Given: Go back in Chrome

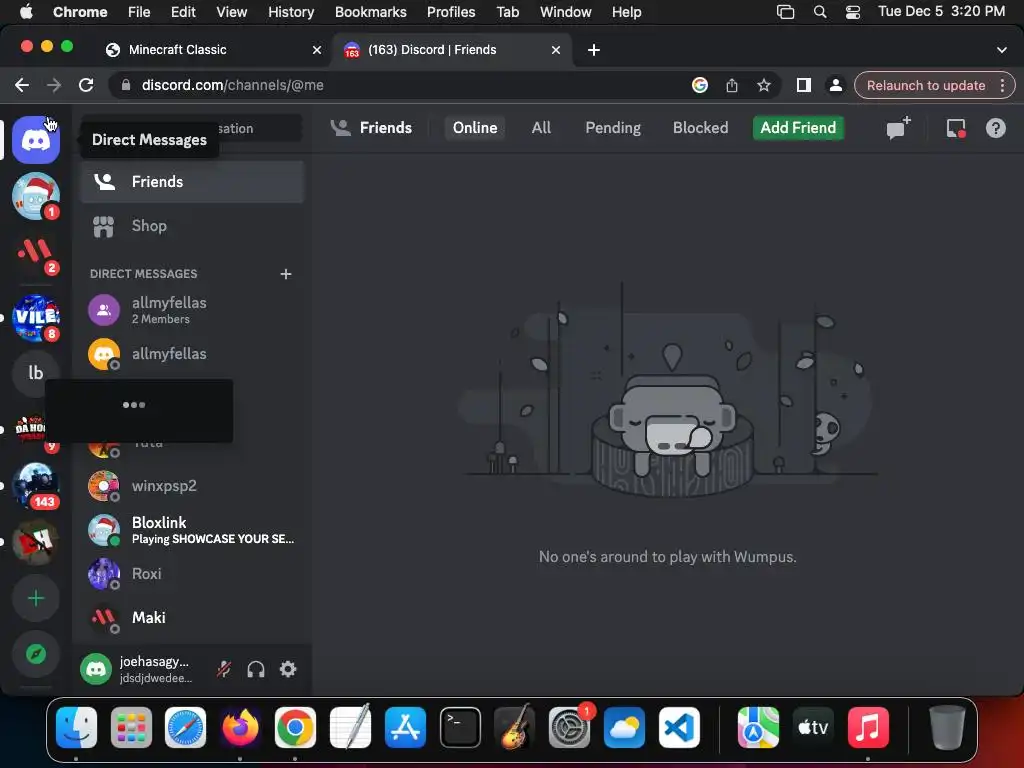Looking at the screenshot, I should tap(22, 85).
